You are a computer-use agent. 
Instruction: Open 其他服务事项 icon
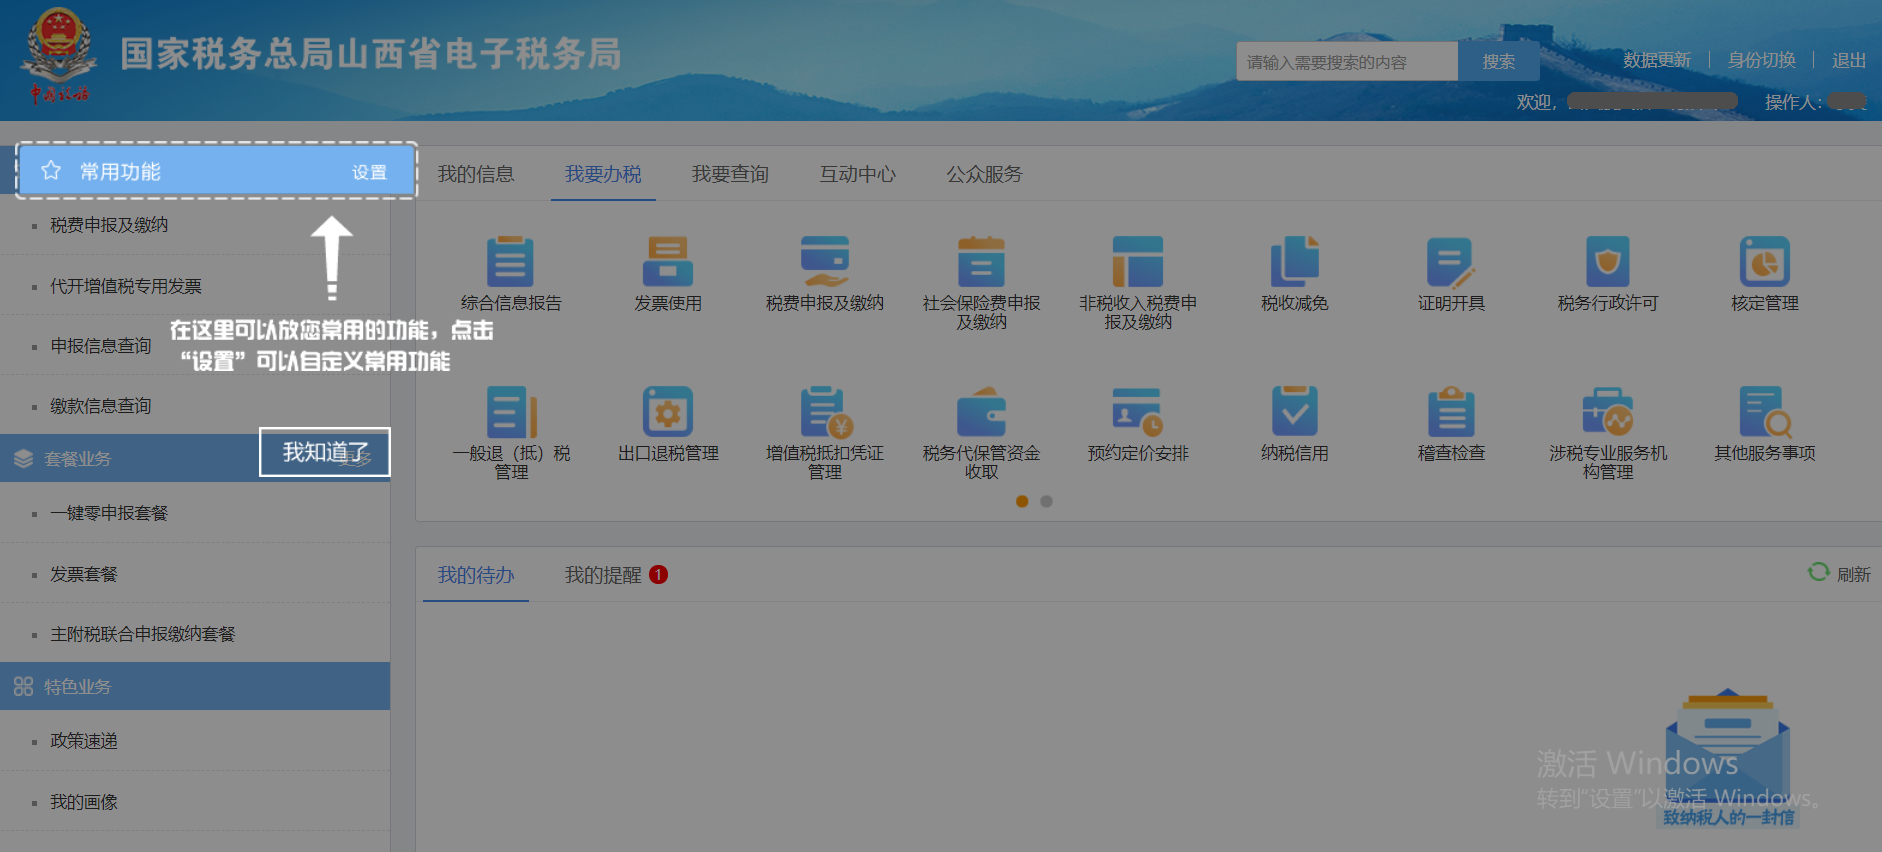coord(1765,412)
